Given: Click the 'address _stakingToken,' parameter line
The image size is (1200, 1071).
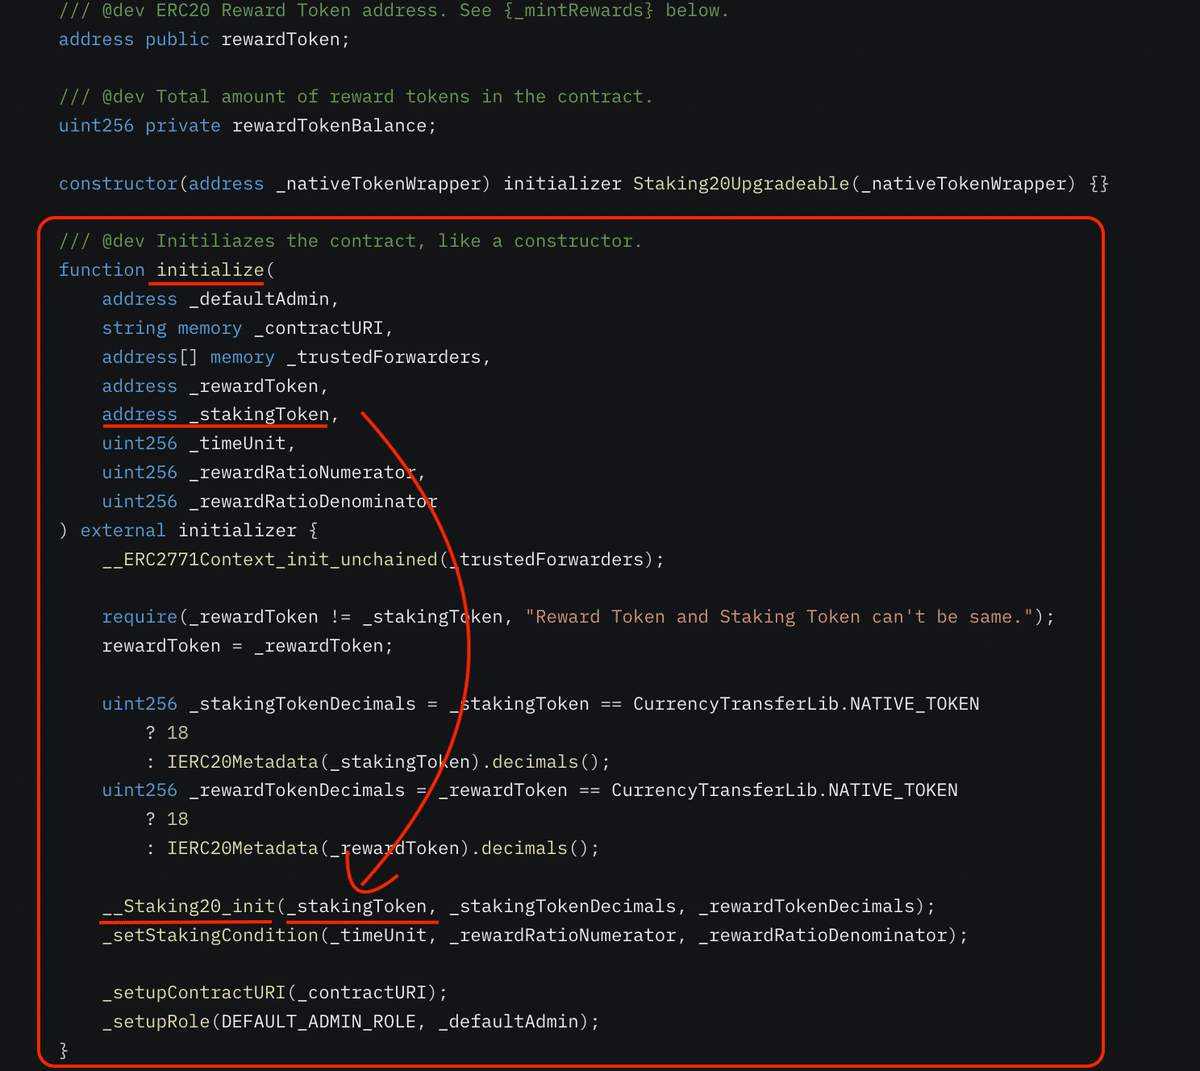Looking at the screenshot, I should point(221,414).
